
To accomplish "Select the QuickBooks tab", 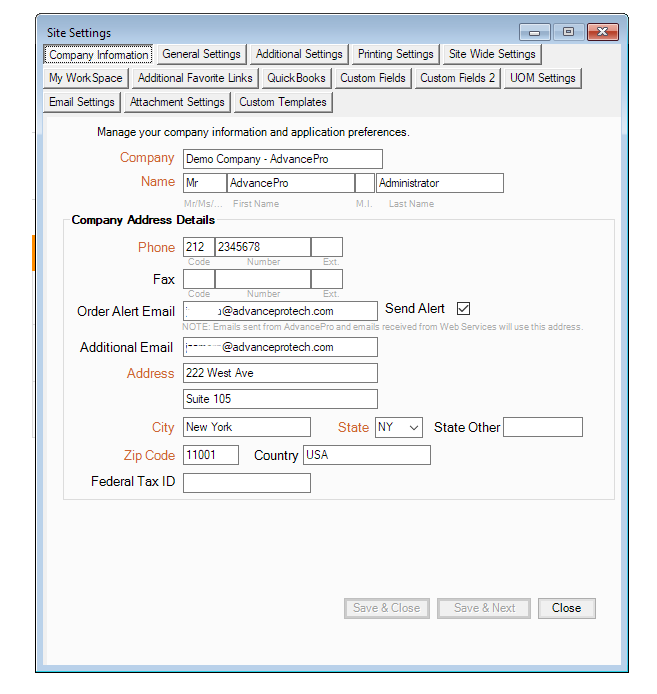I will pyautogui.click(x=296, y=78).
